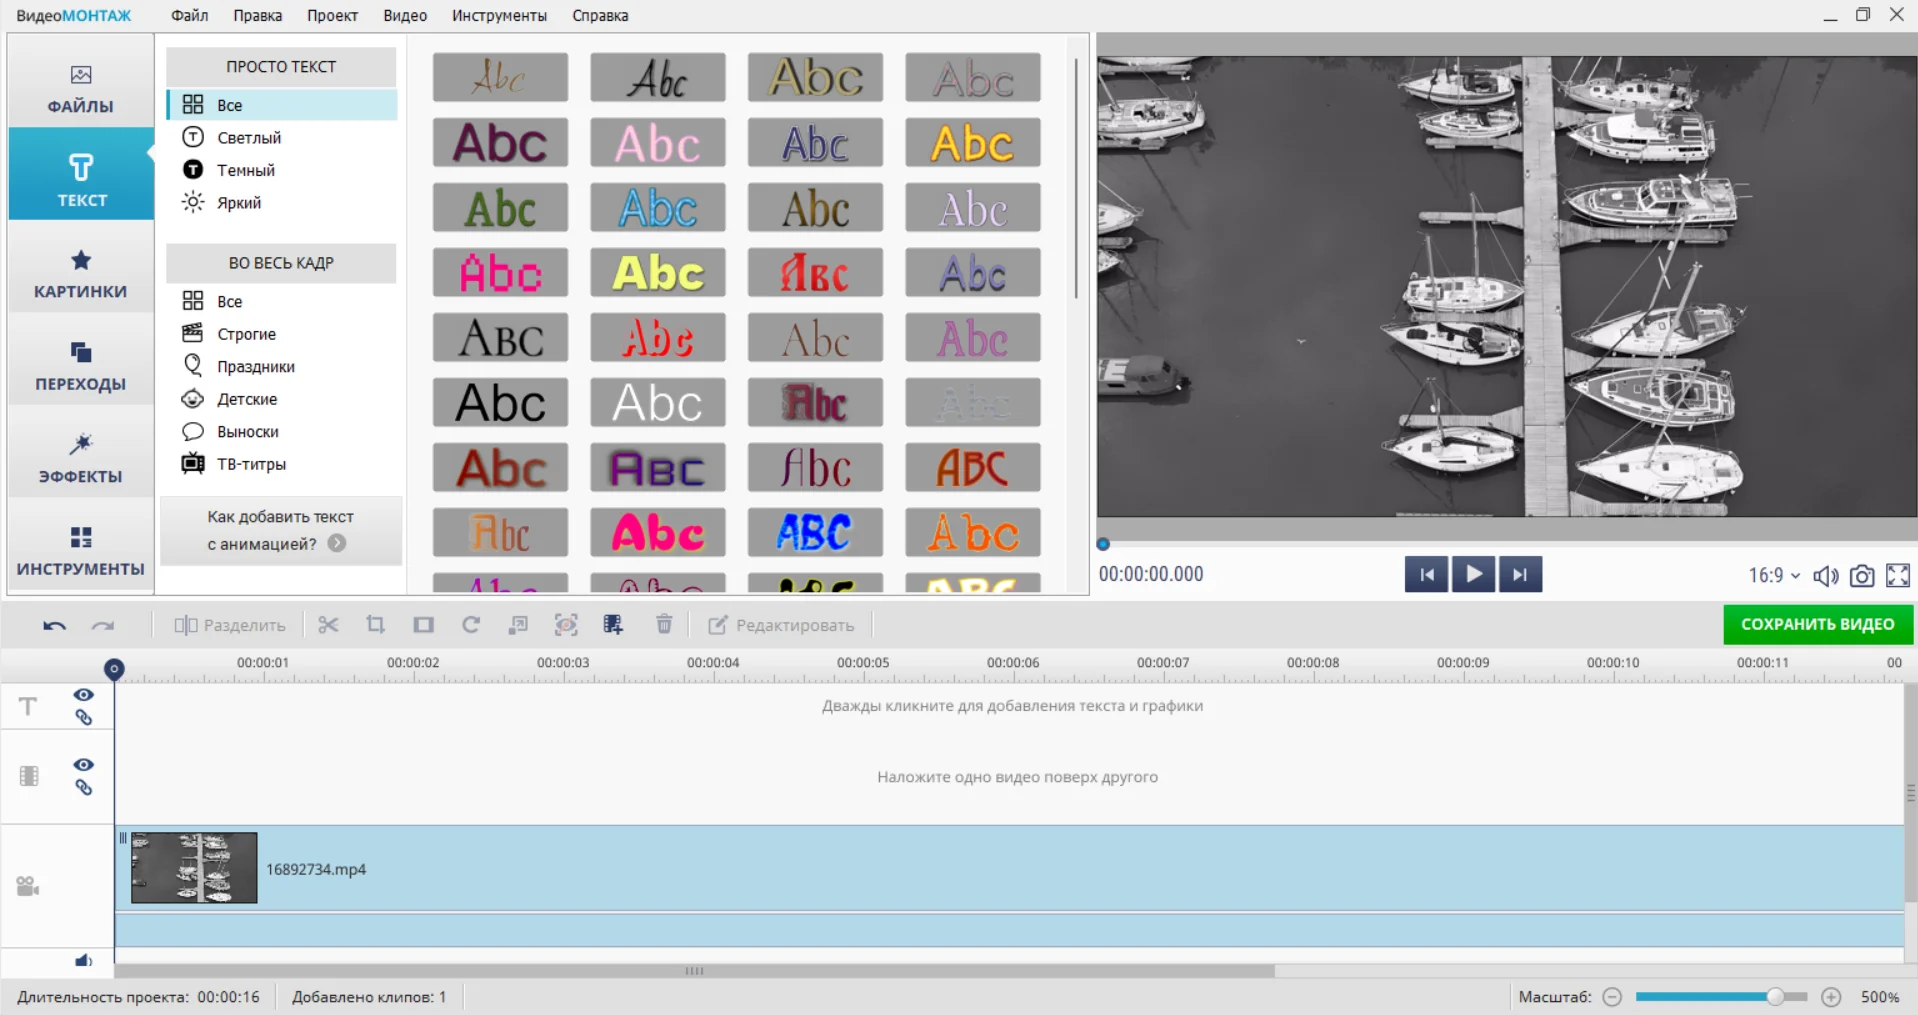The height and width of the screenshot is (1015, 1918).
Task: Click the undo arrow icon
Action: coord(54,626)
